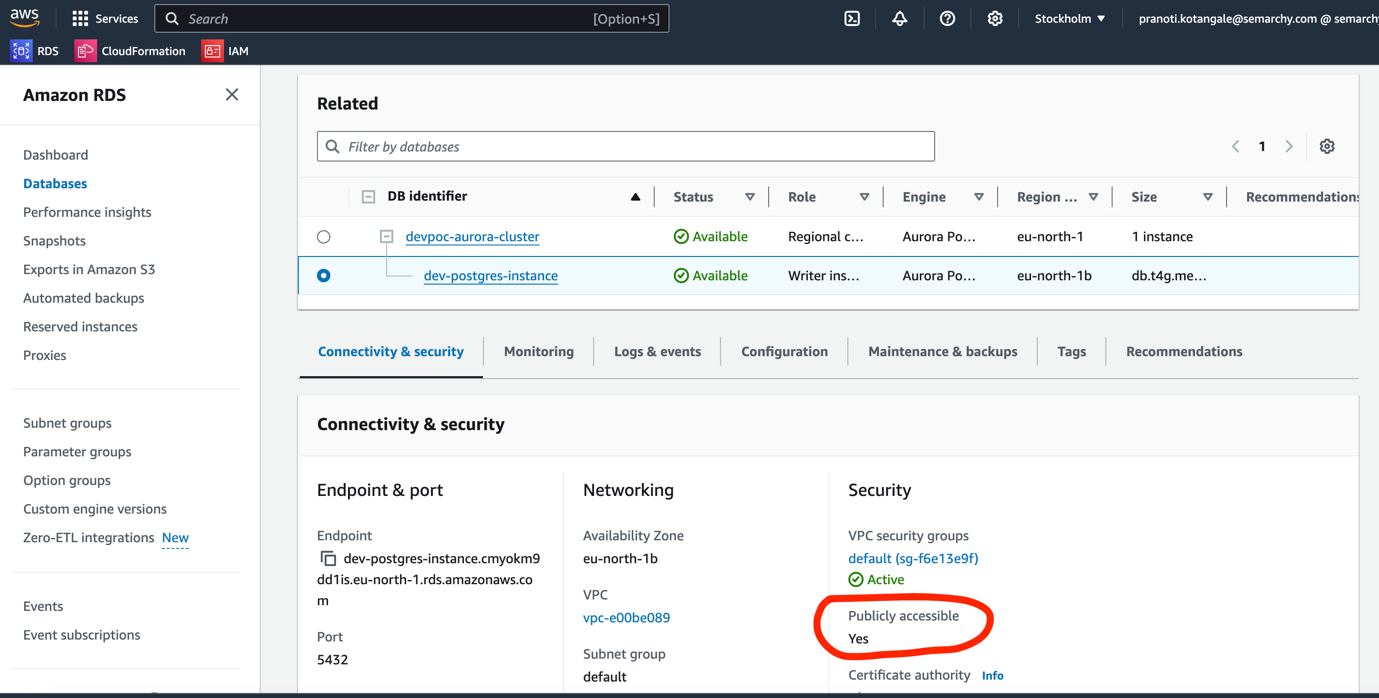
Task: Open the Engine column filter arrow
Action: (x=979, y=197)
